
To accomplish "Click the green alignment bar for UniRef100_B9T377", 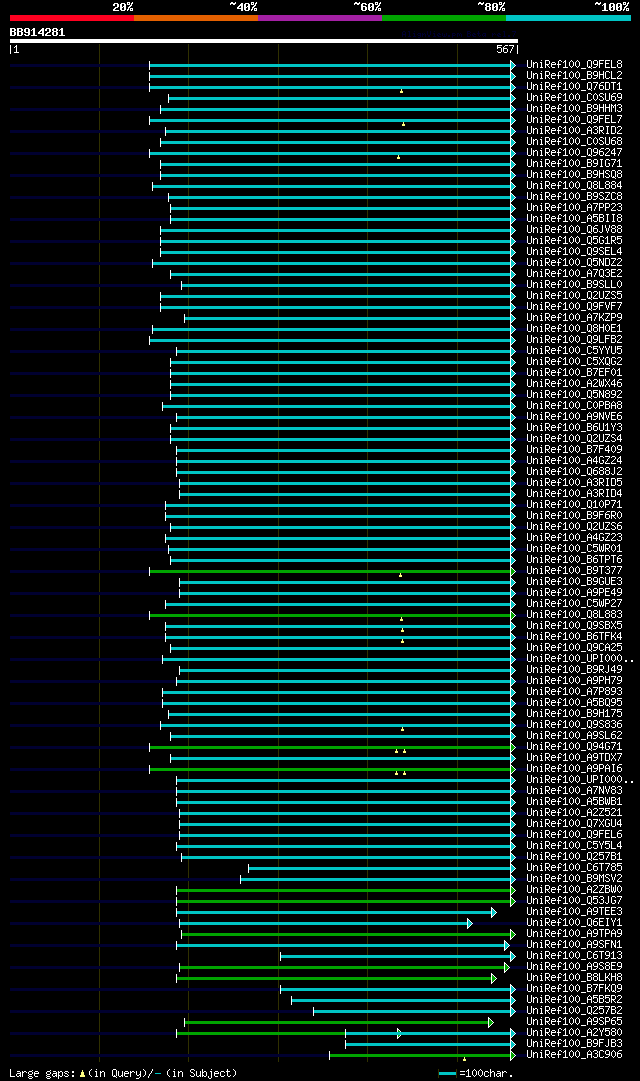I will coord(331,572).
